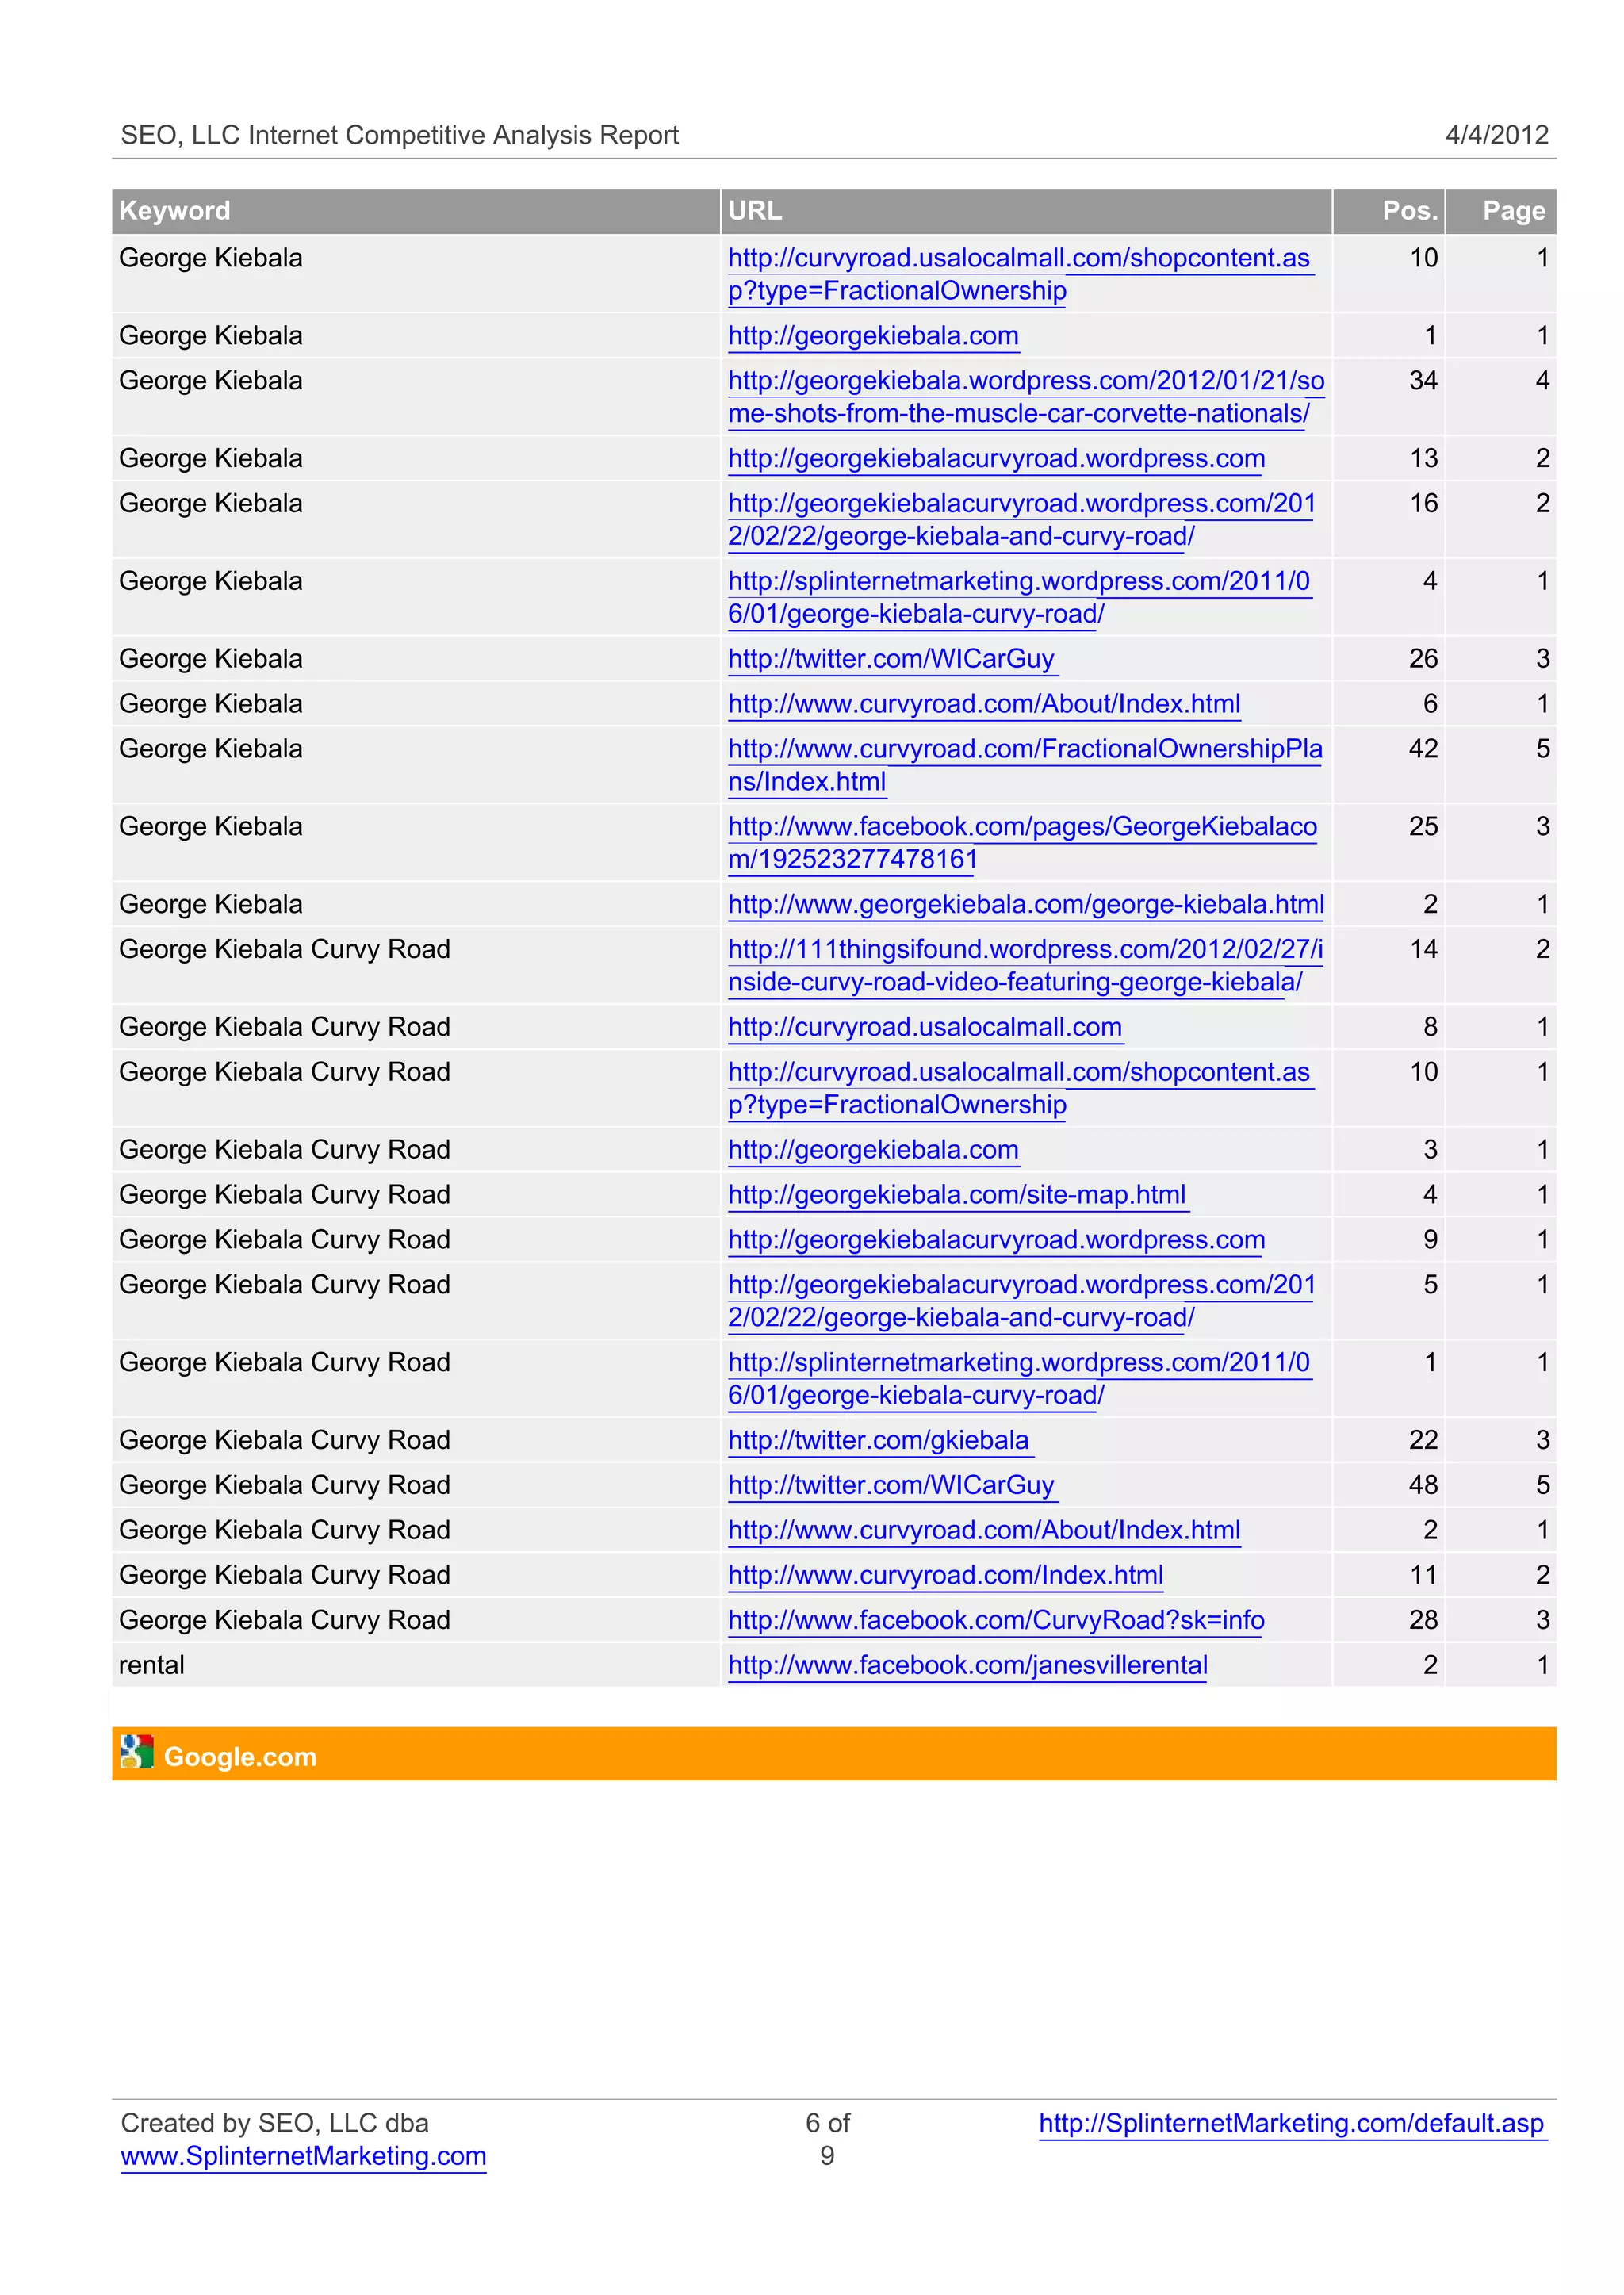Open curvyroad.com About/Index.html link at position 2
The width and height of the screenshot is (1624, 2295).
[984, 1530]
